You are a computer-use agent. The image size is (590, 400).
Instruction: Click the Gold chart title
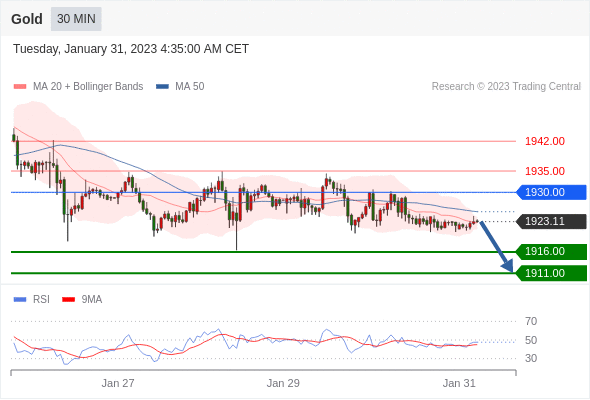click(27, 19)
